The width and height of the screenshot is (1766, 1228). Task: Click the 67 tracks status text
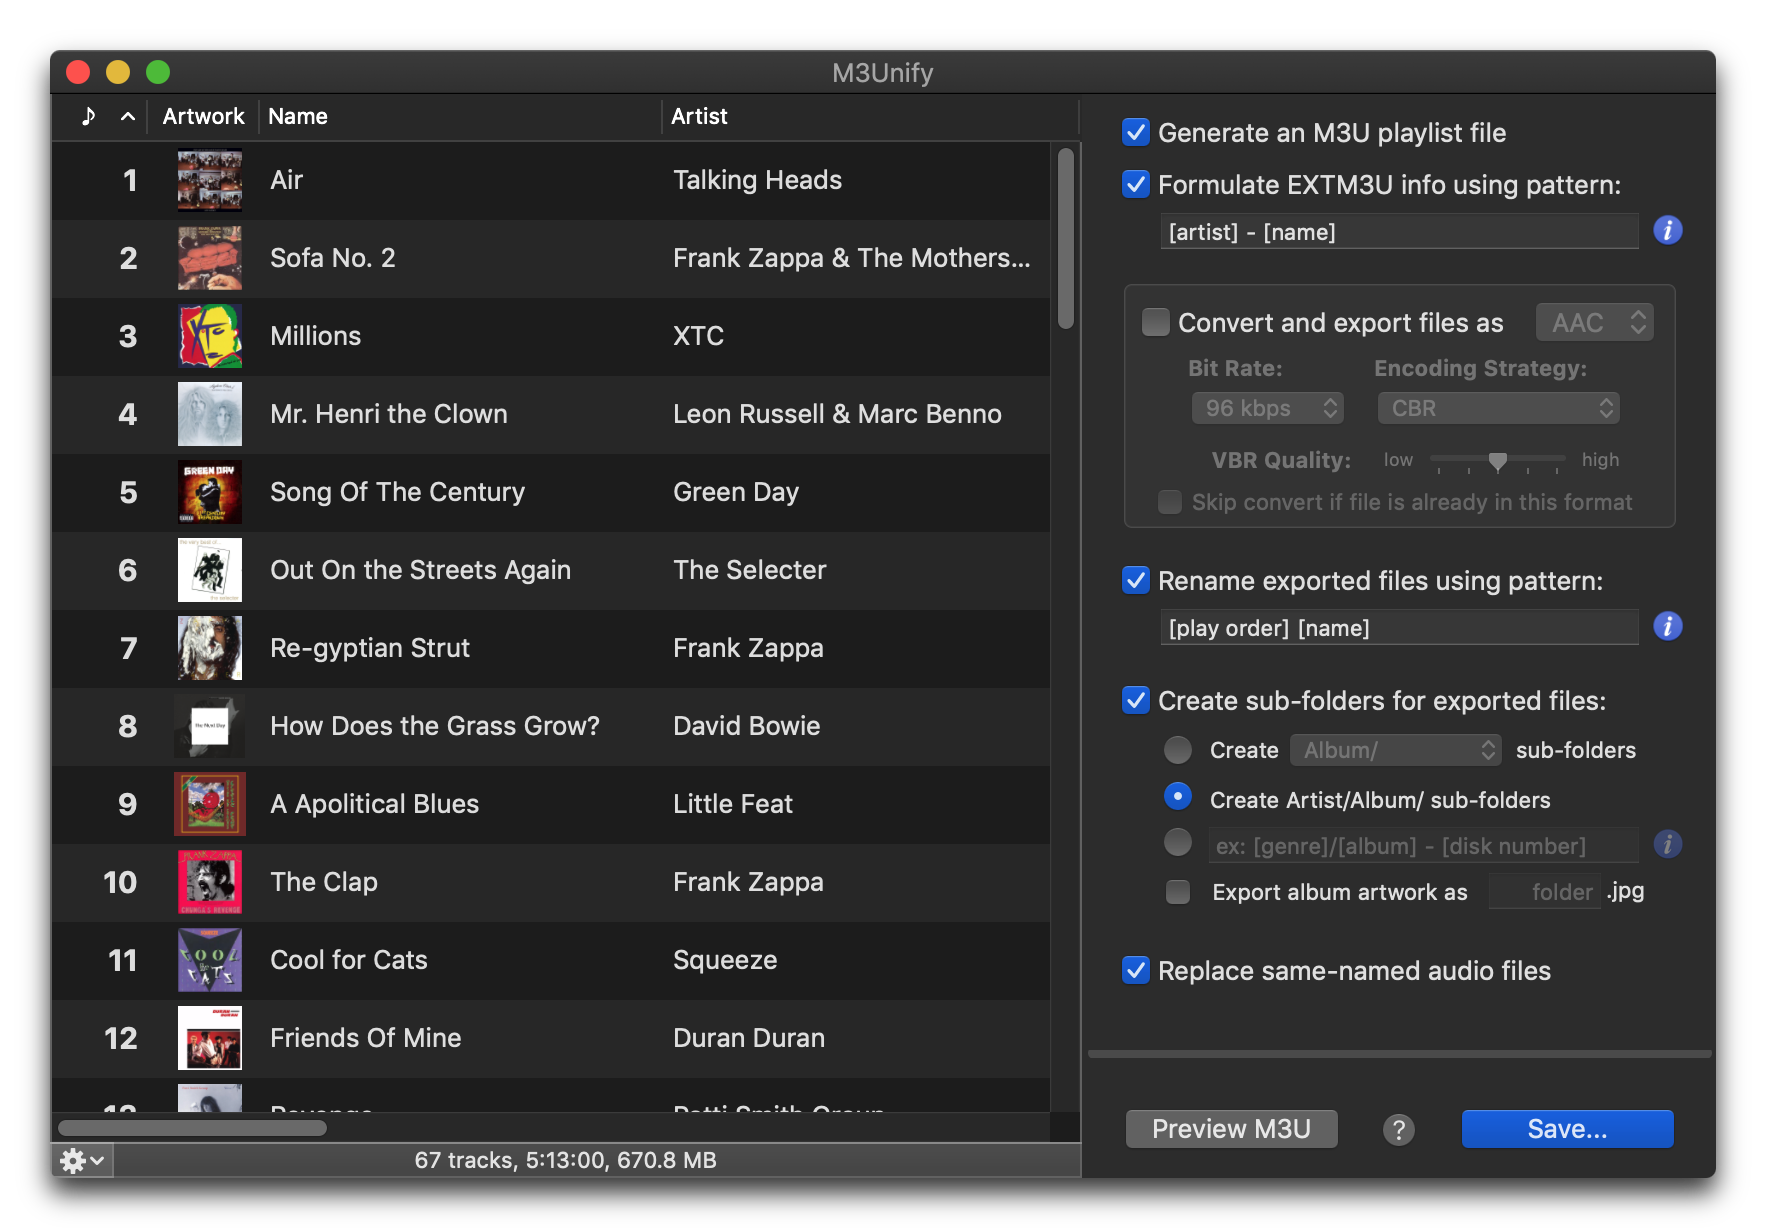565,1160
